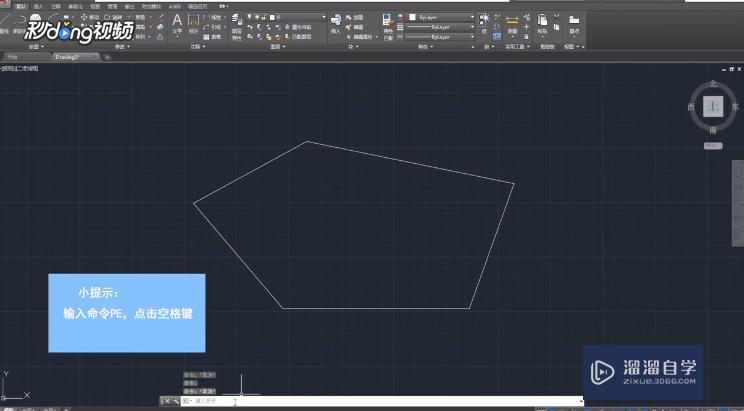Select the Text (文字) tool

[x=177, y=24]
